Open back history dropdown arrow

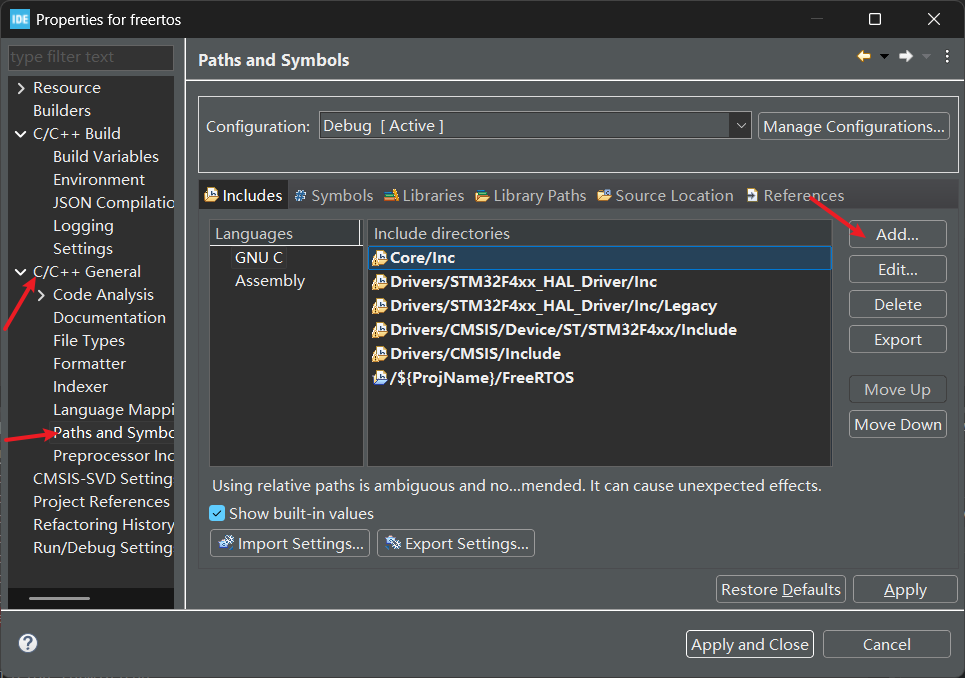[884, 57]
